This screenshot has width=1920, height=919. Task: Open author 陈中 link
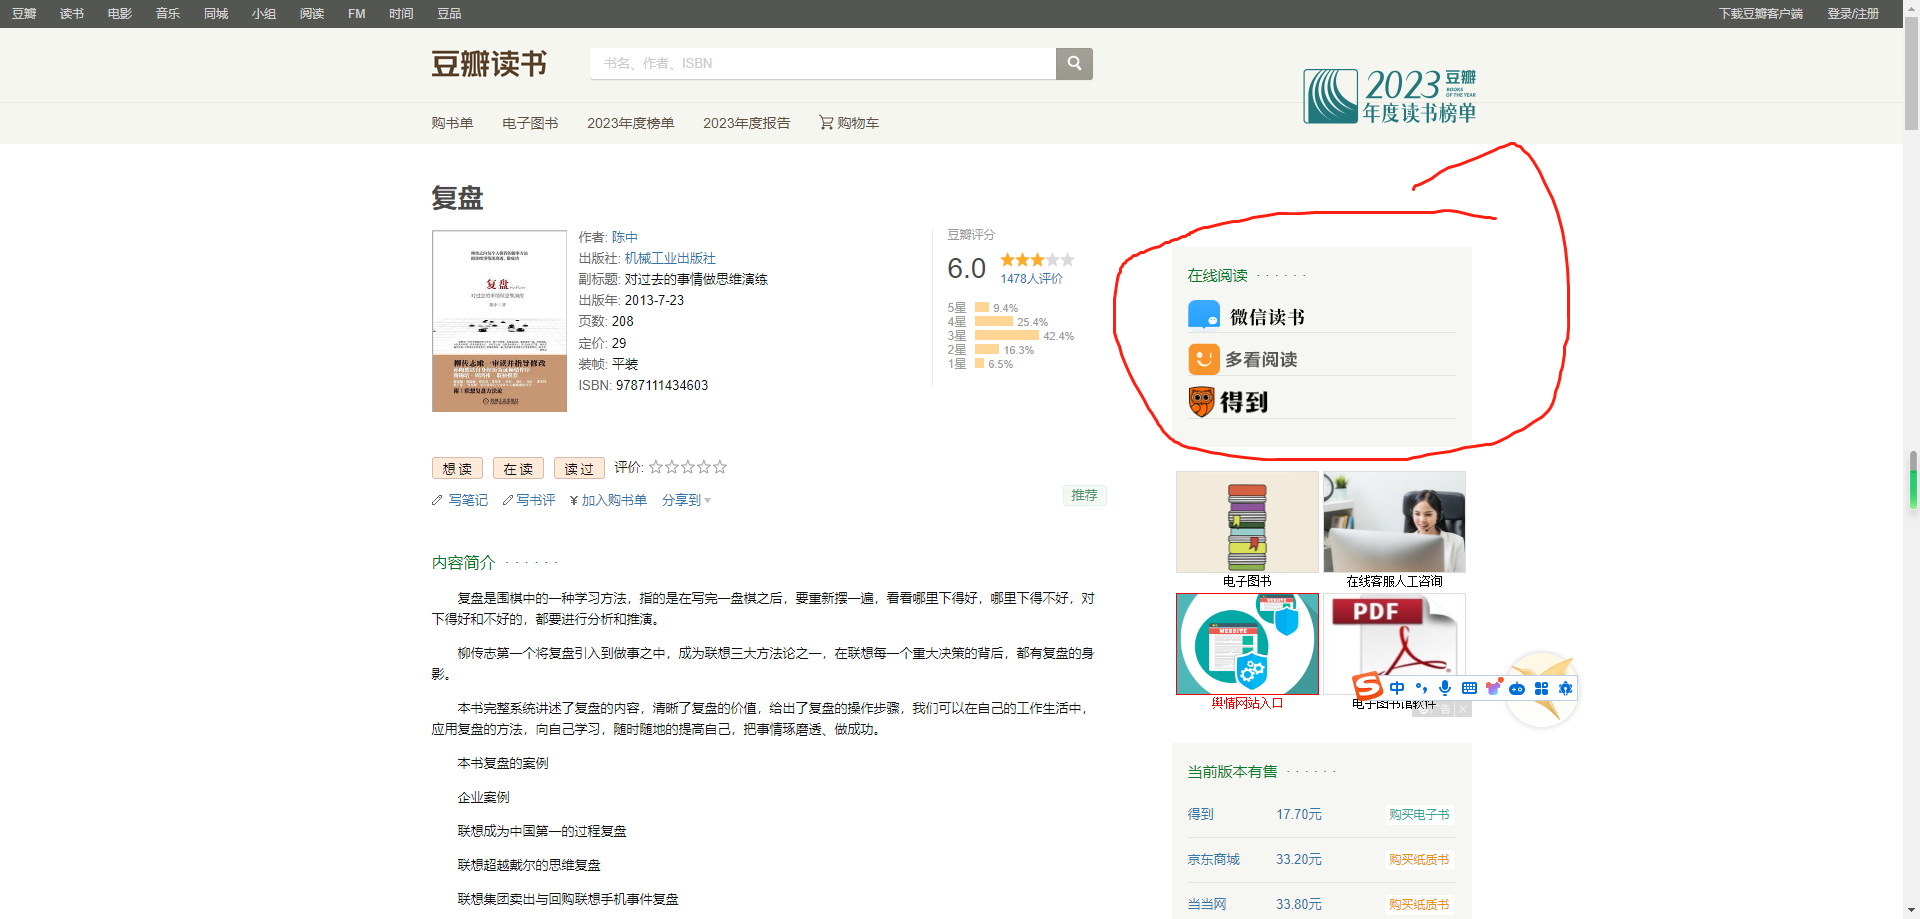pyautogui.click(x=625, y=237)
